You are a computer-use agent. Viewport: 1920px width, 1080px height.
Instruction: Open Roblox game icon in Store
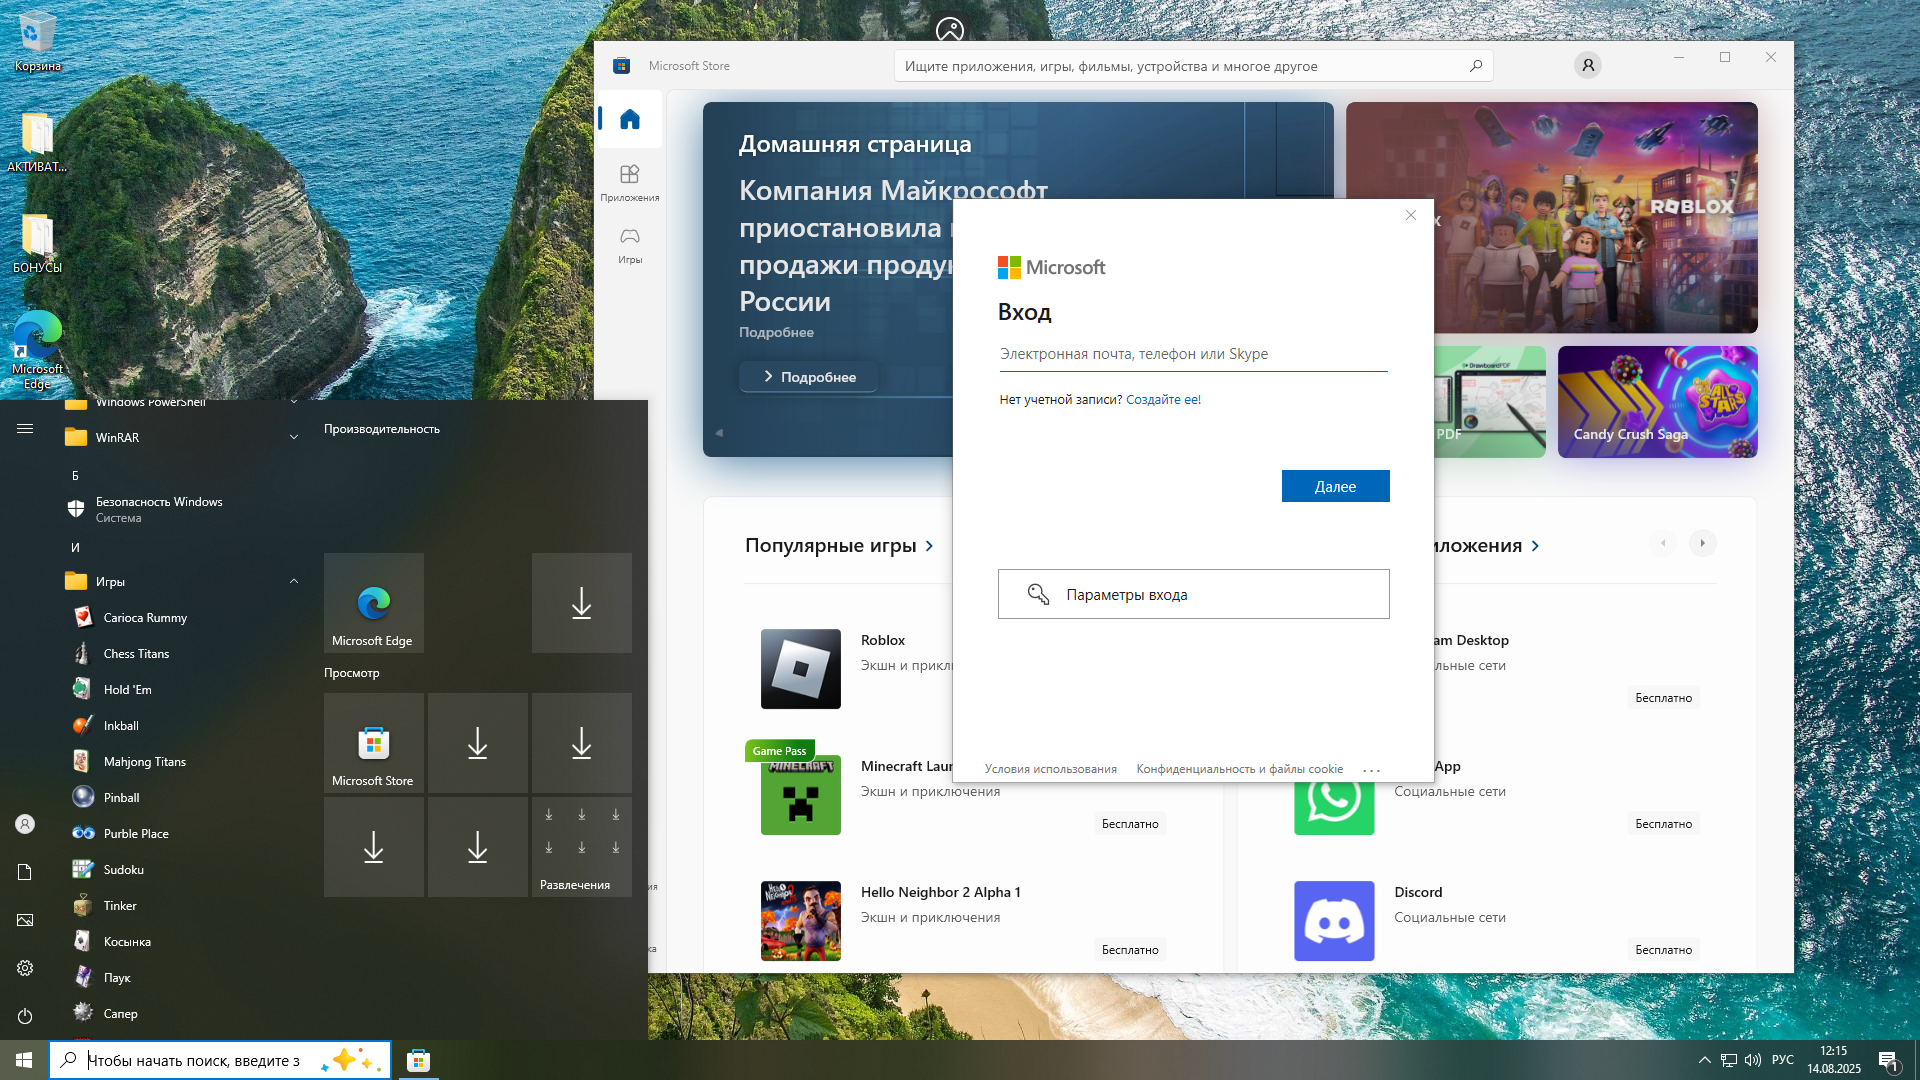coord(800,669)
